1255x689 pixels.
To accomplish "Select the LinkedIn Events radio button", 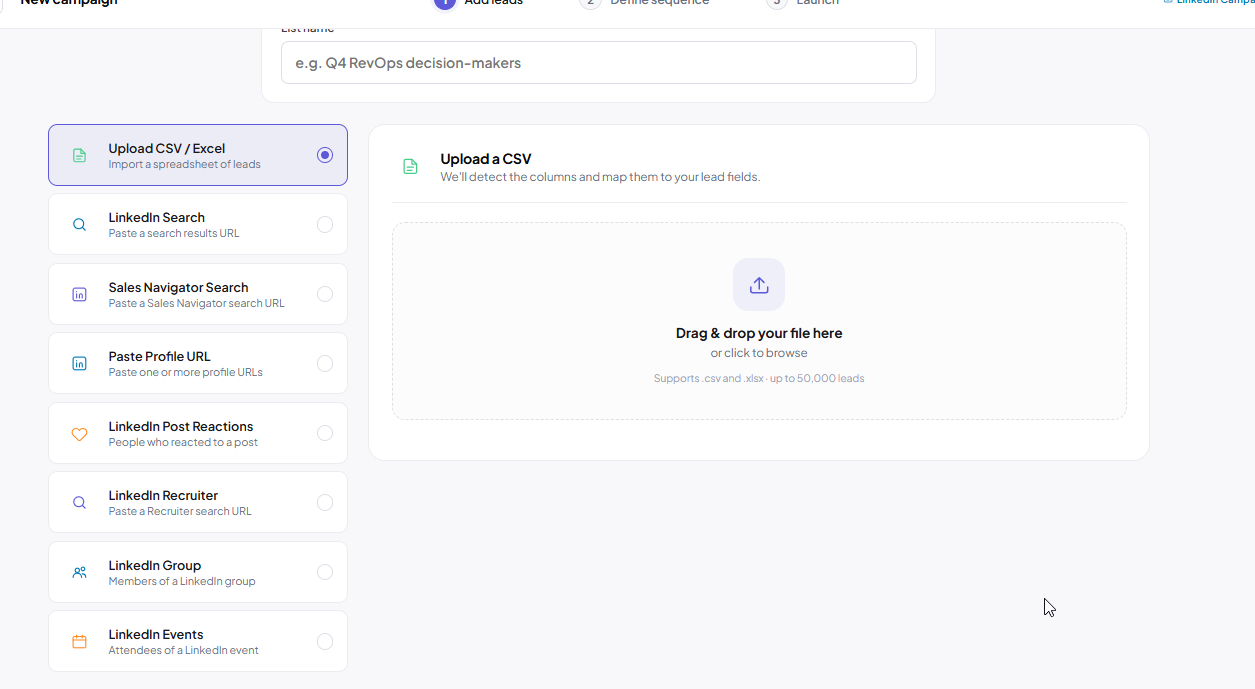I will (325, 641).
